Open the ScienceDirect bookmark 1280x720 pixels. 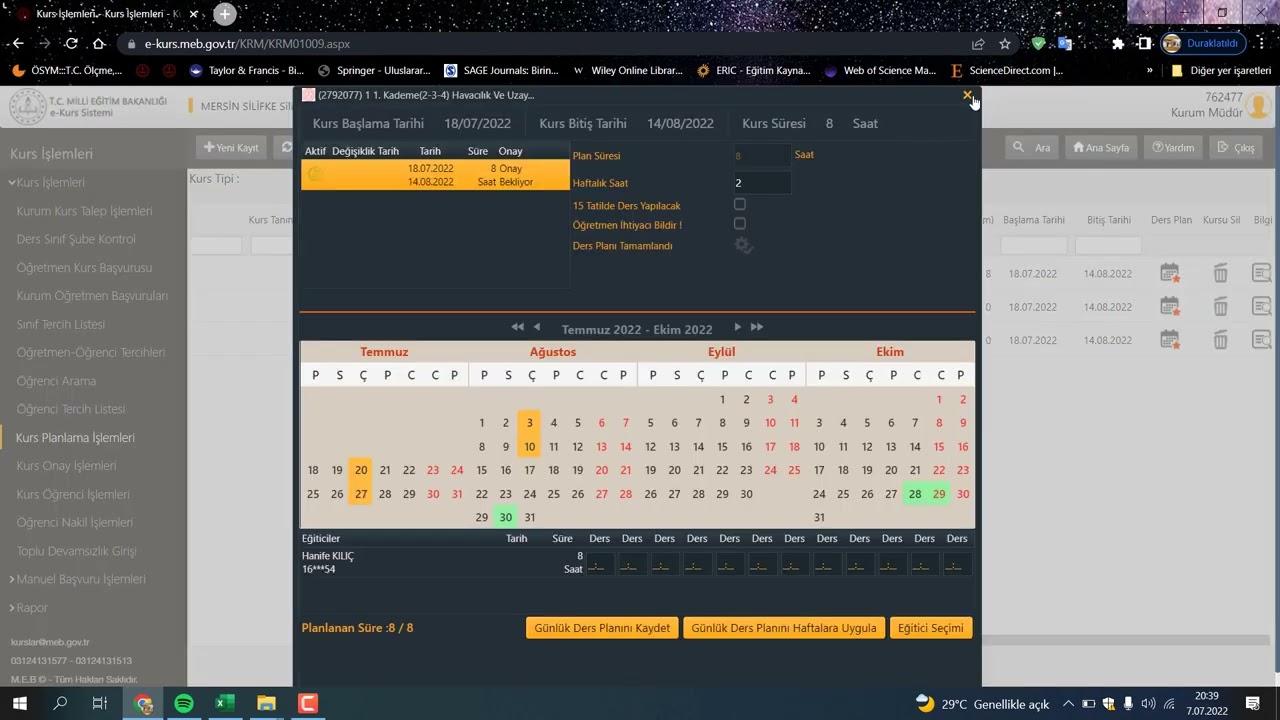tap(1007, 70)
